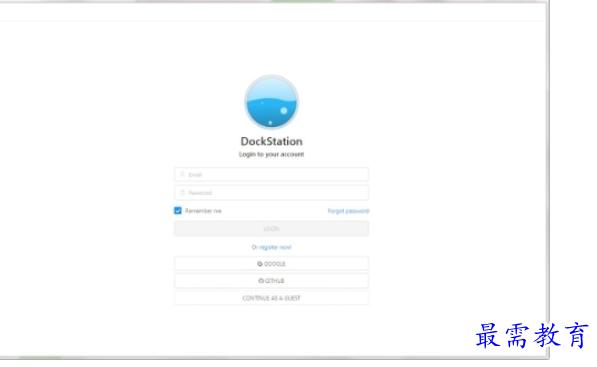Click the DockStation logo
This screenshot has height=367, width=597.
[x=271, y=102]
